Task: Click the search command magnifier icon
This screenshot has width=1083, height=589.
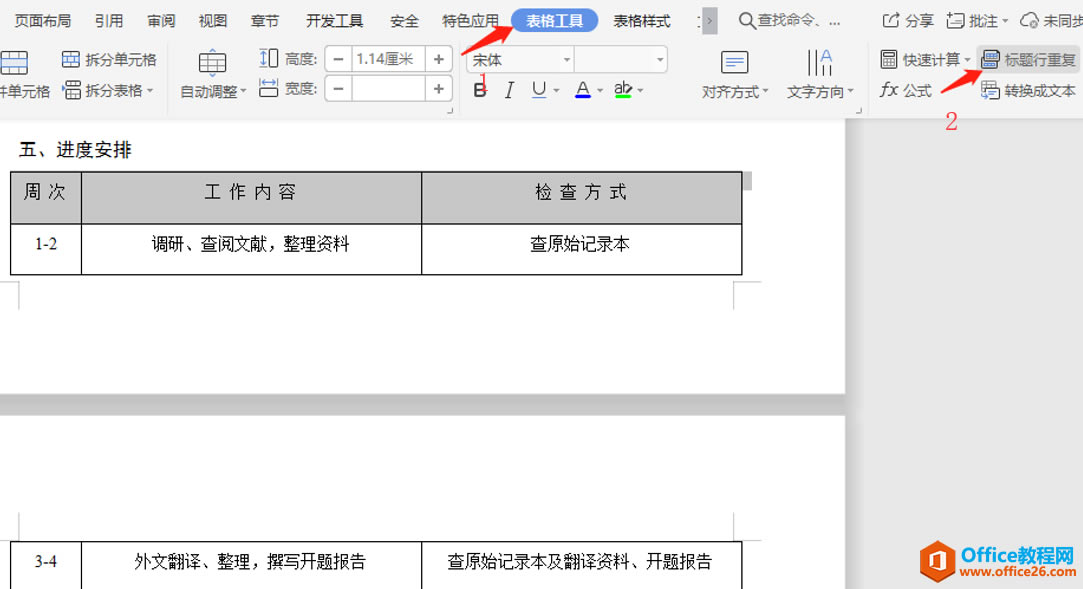Action: click(747, 21)
